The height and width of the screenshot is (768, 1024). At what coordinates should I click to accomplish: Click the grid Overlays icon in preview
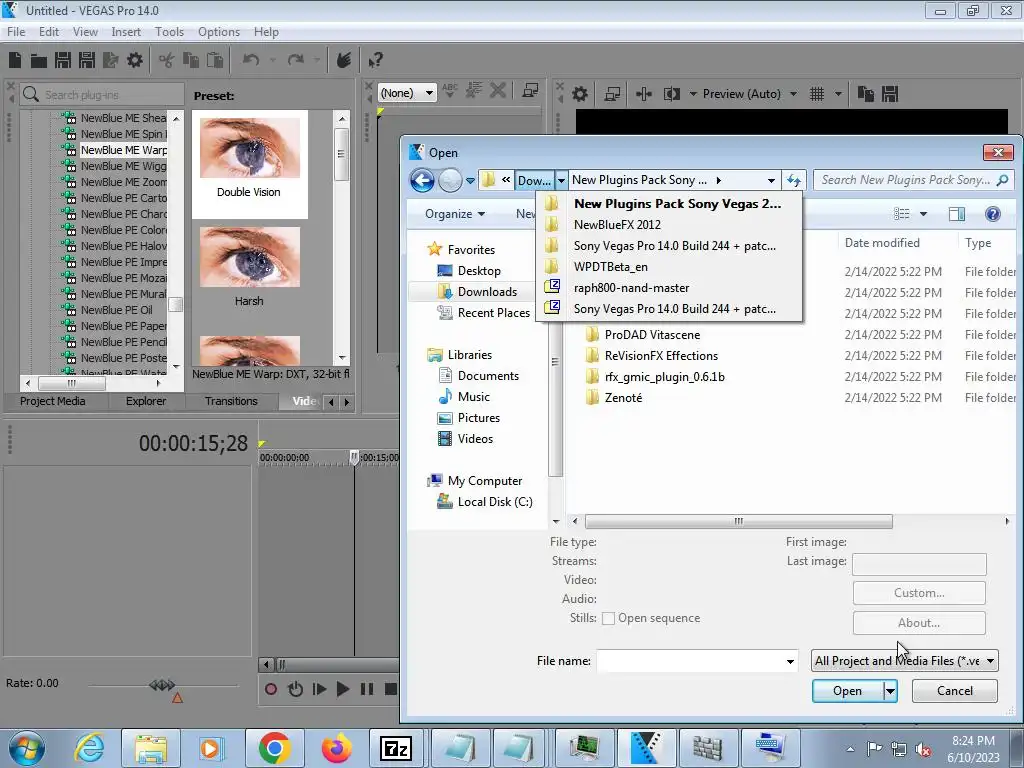(816, 94)
